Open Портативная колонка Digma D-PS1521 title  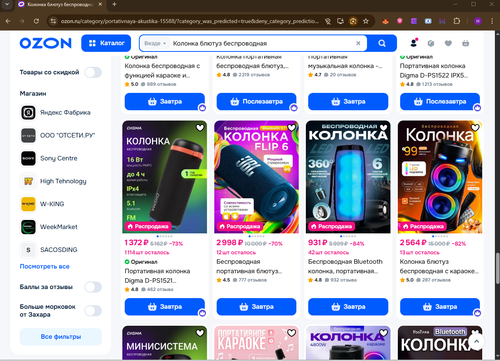point(157,276)
